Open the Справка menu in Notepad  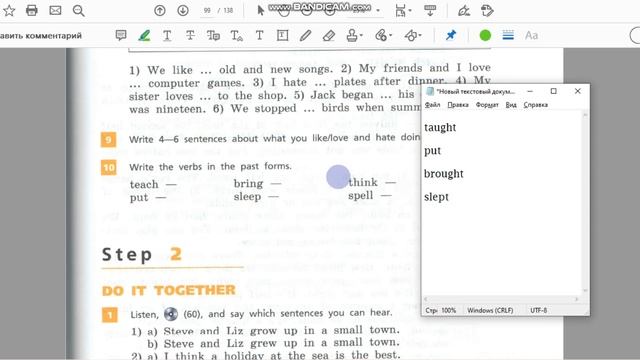click(536, 105)
